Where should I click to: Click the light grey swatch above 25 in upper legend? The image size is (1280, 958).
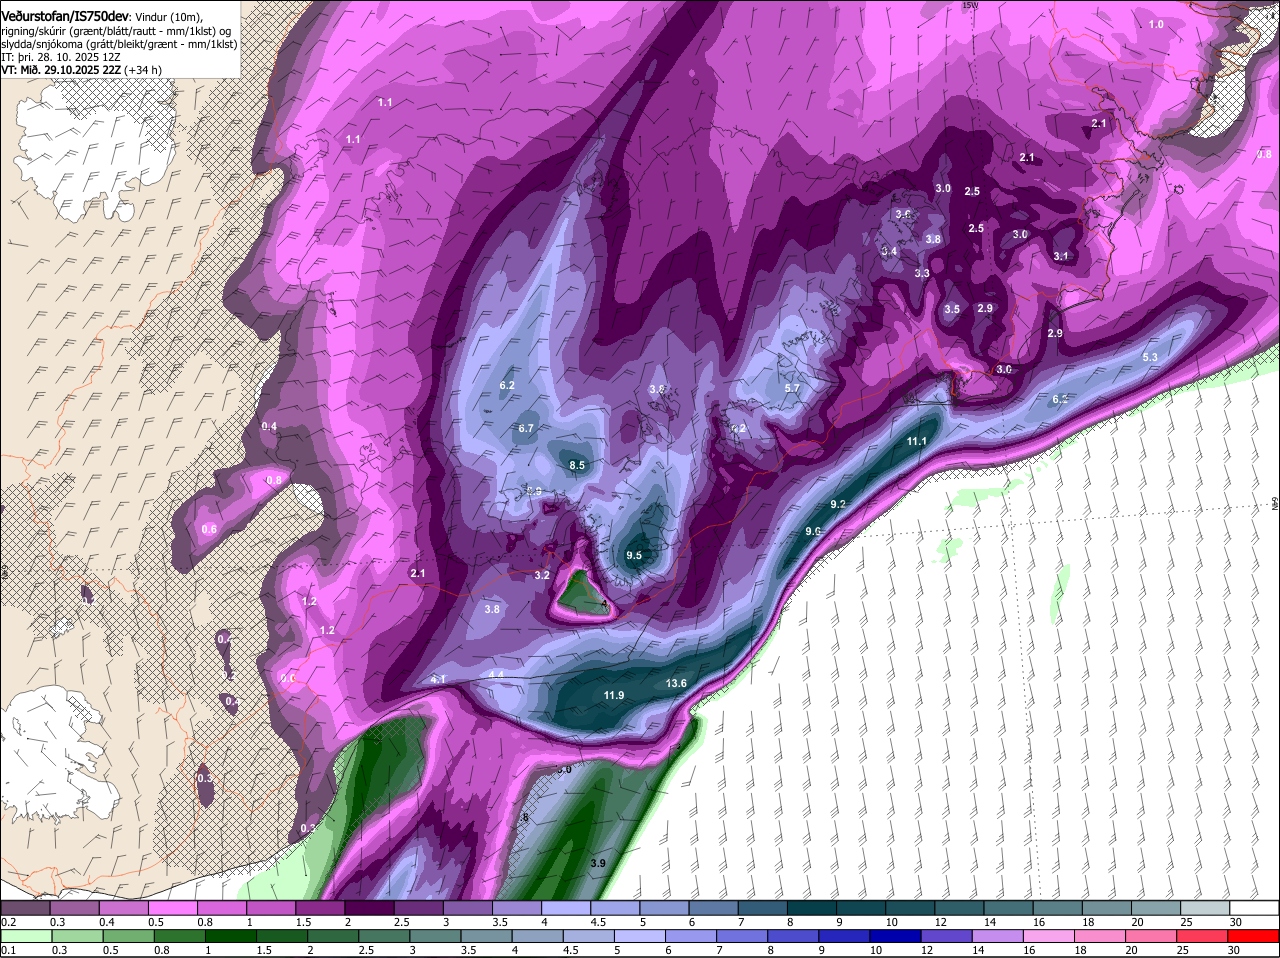(1206, 908)
